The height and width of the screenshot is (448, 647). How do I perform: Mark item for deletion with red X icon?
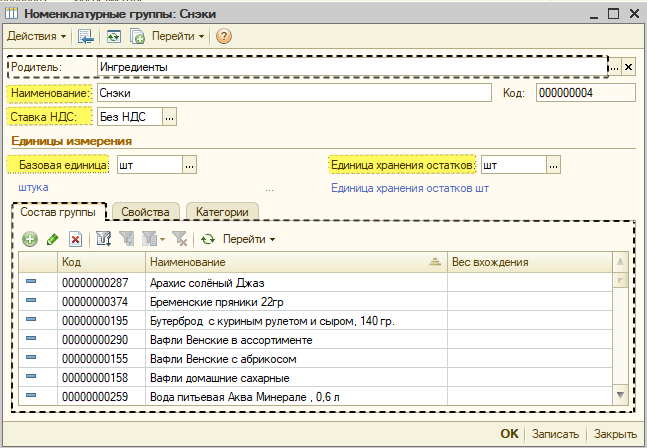pos(75,239)
